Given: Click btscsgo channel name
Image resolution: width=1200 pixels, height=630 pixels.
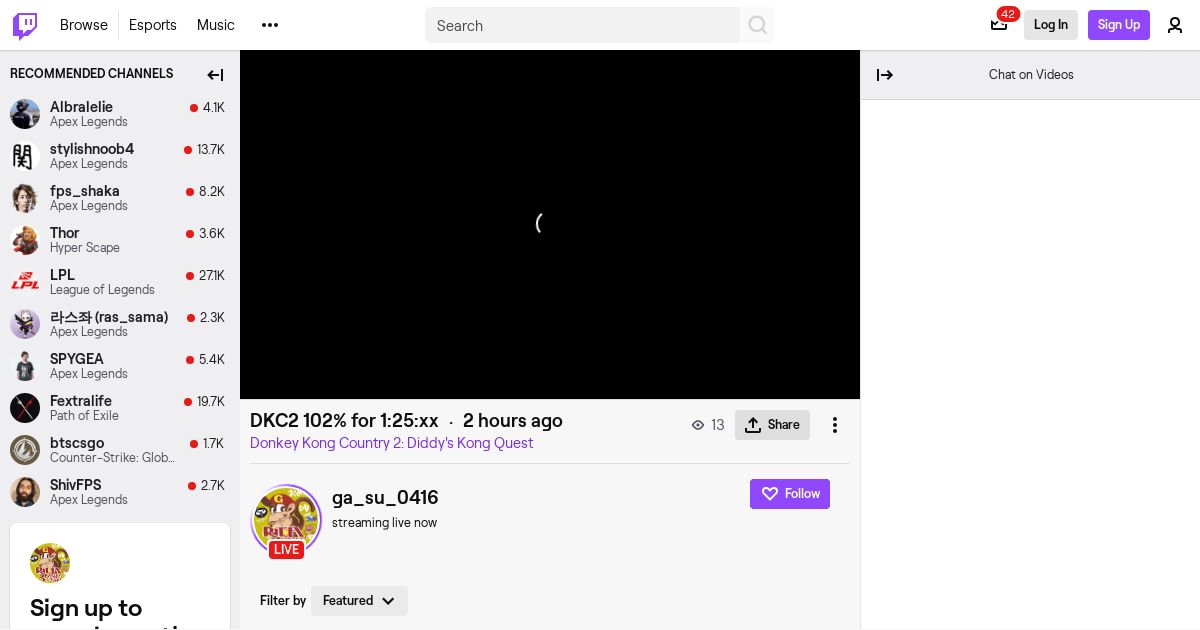Looking at the screenshot, I should coord(77,443).
